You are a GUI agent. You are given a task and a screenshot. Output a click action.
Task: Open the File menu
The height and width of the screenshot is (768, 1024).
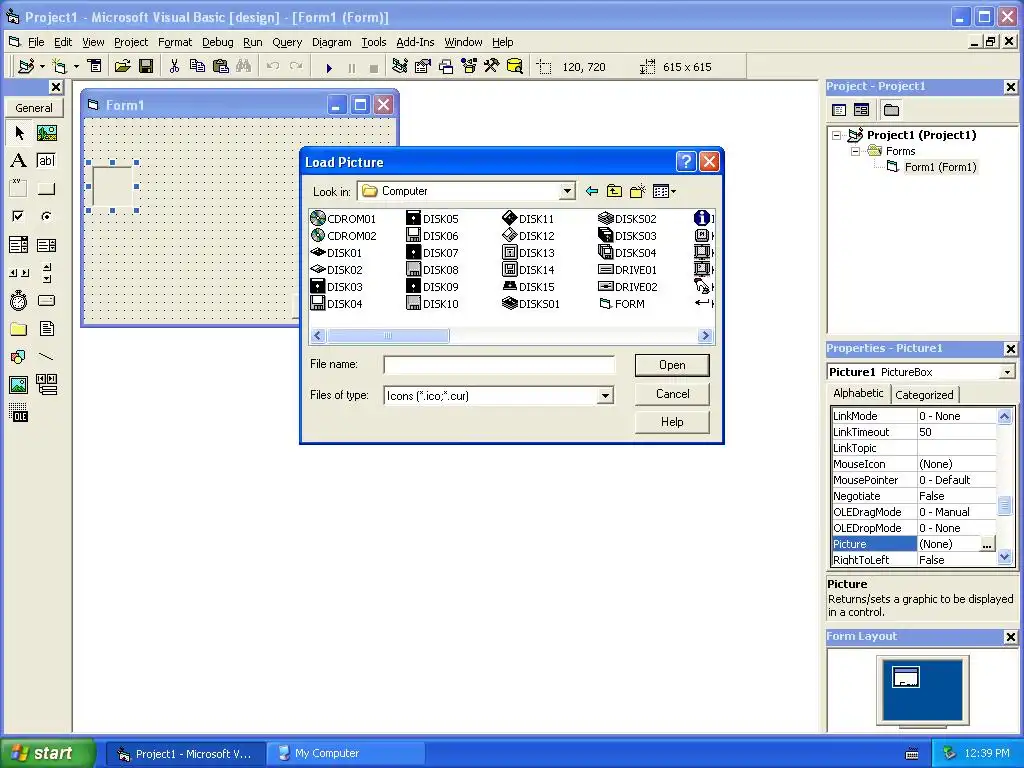pyautogui.click(x=35, y=42)
